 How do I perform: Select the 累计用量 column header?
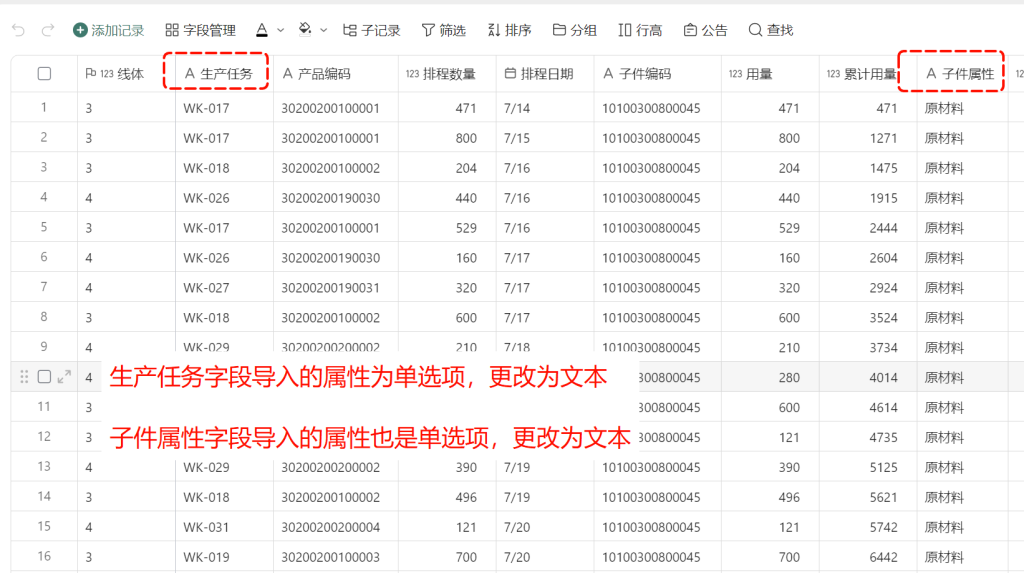click(869, 74)
